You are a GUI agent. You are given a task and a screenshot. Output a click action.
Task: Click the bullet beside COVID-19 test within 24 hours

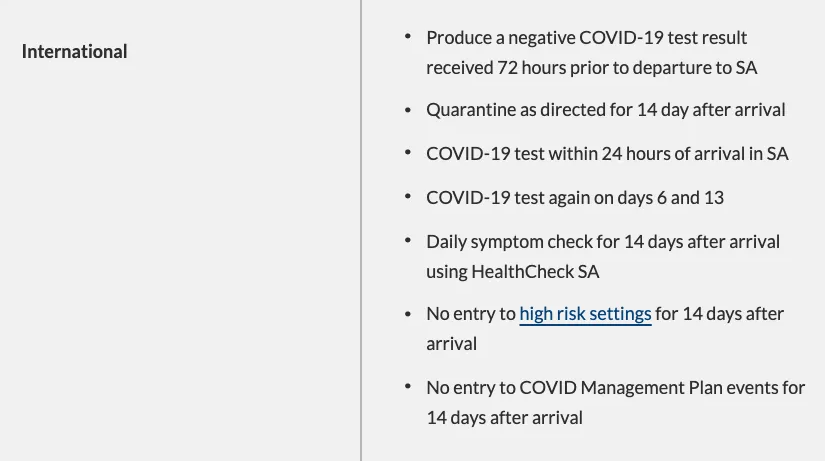[408, 153]
